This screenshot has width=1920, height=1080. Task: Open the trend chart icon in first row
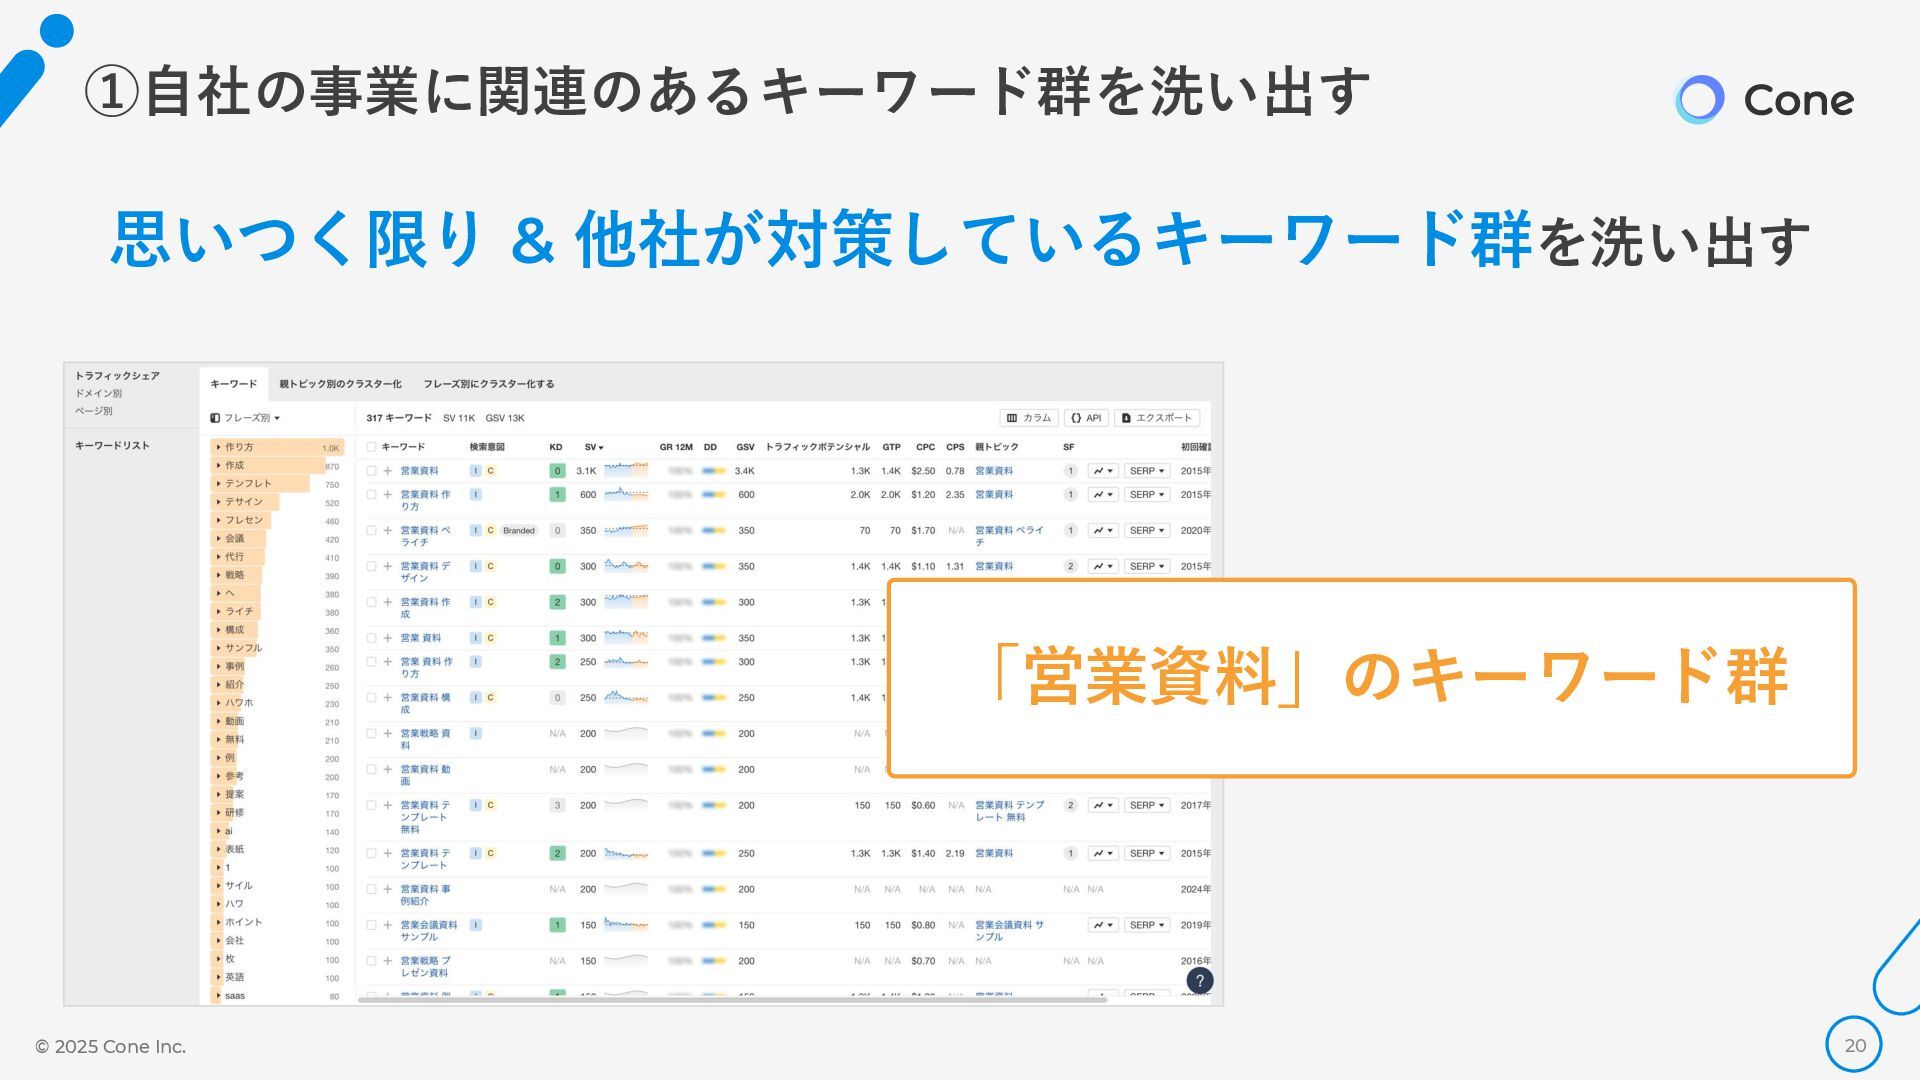(x=1102, y=471)
